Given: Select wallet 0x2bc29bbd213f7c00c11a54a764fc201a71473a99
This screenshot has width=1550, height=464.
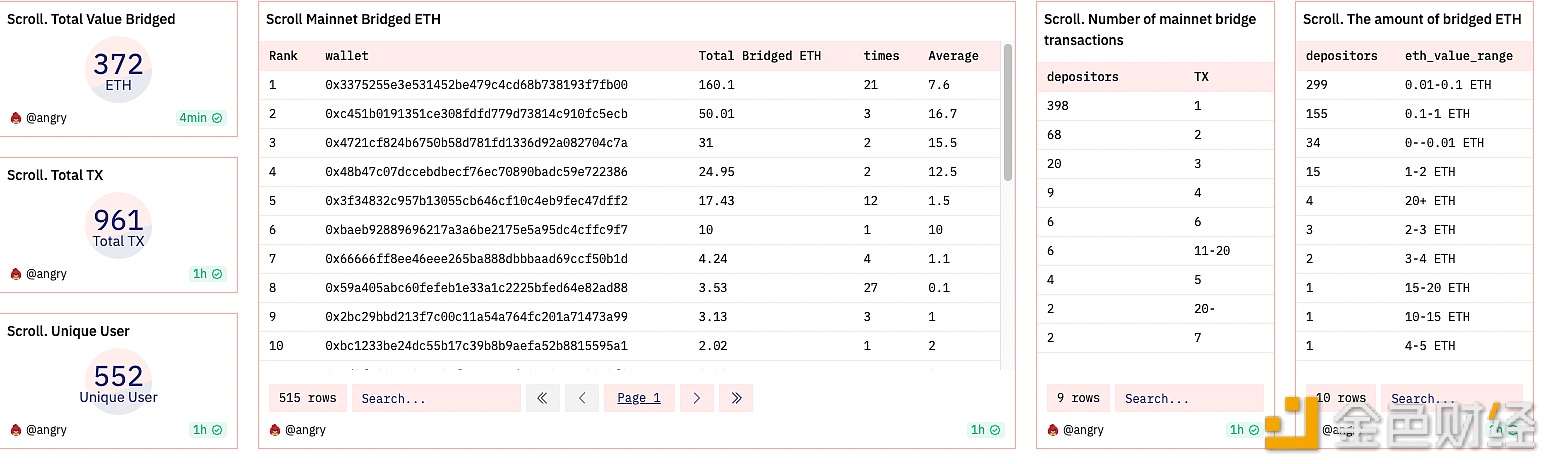Looking at the screenshot, I should 476,317.
